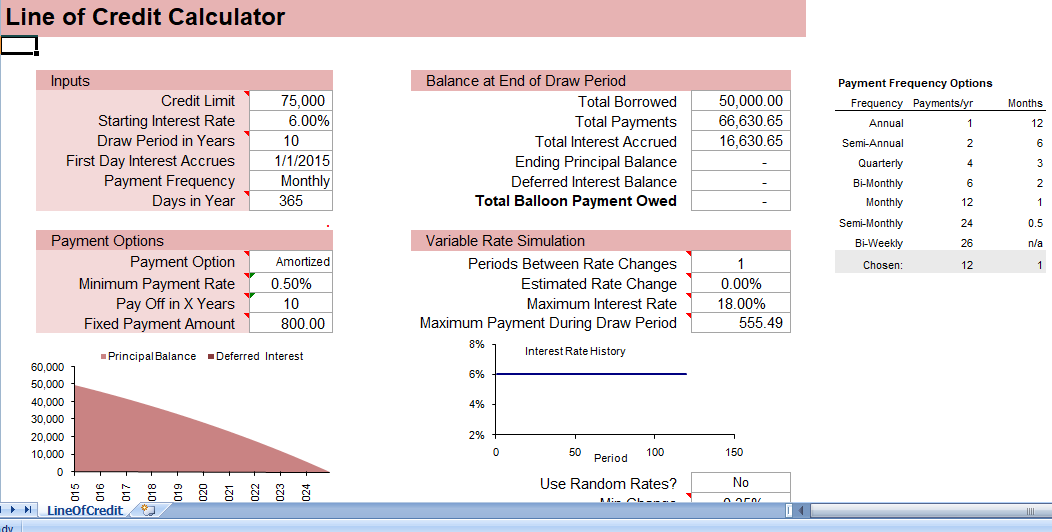1052x532 pixels.
Task: Select the Fixed Payment Amount cell 800.00
Action: point(291,323)
